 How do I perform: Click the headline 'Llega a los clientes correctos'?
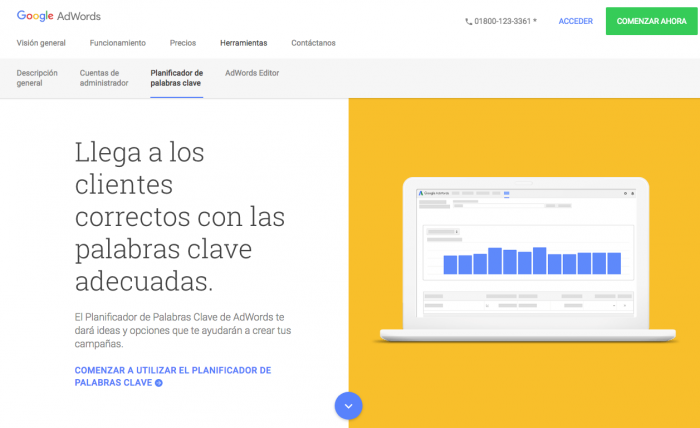[x=180, y=216]
